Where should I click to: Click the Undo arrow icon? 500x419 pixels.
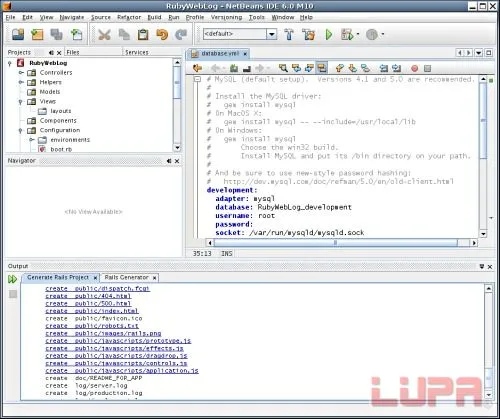coord(162,34)
